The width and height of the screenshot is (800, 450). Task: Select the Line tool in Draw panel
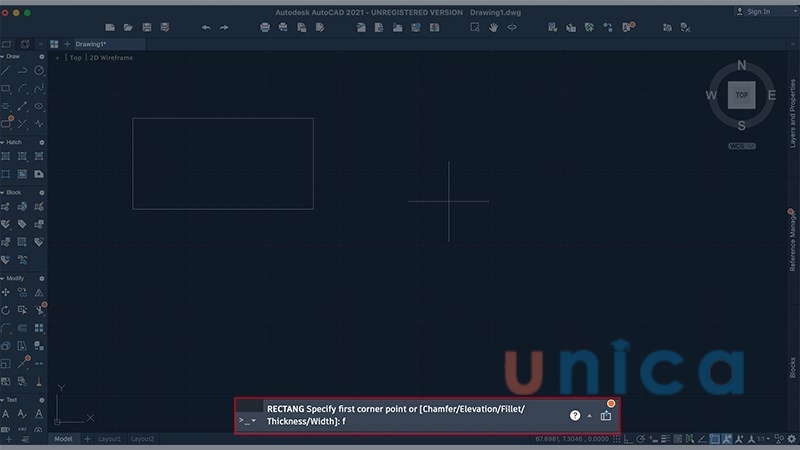pyautogui.click(x=6, y=70)
